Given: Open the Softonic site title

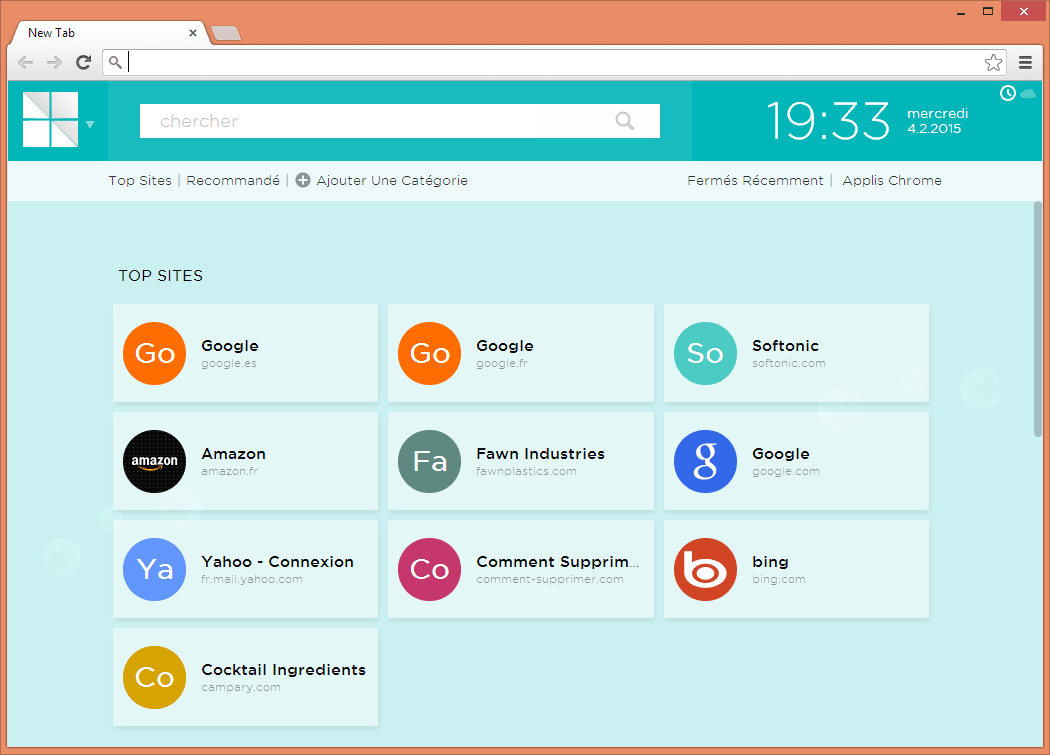Looking at the screenshot, I should 785,346.
